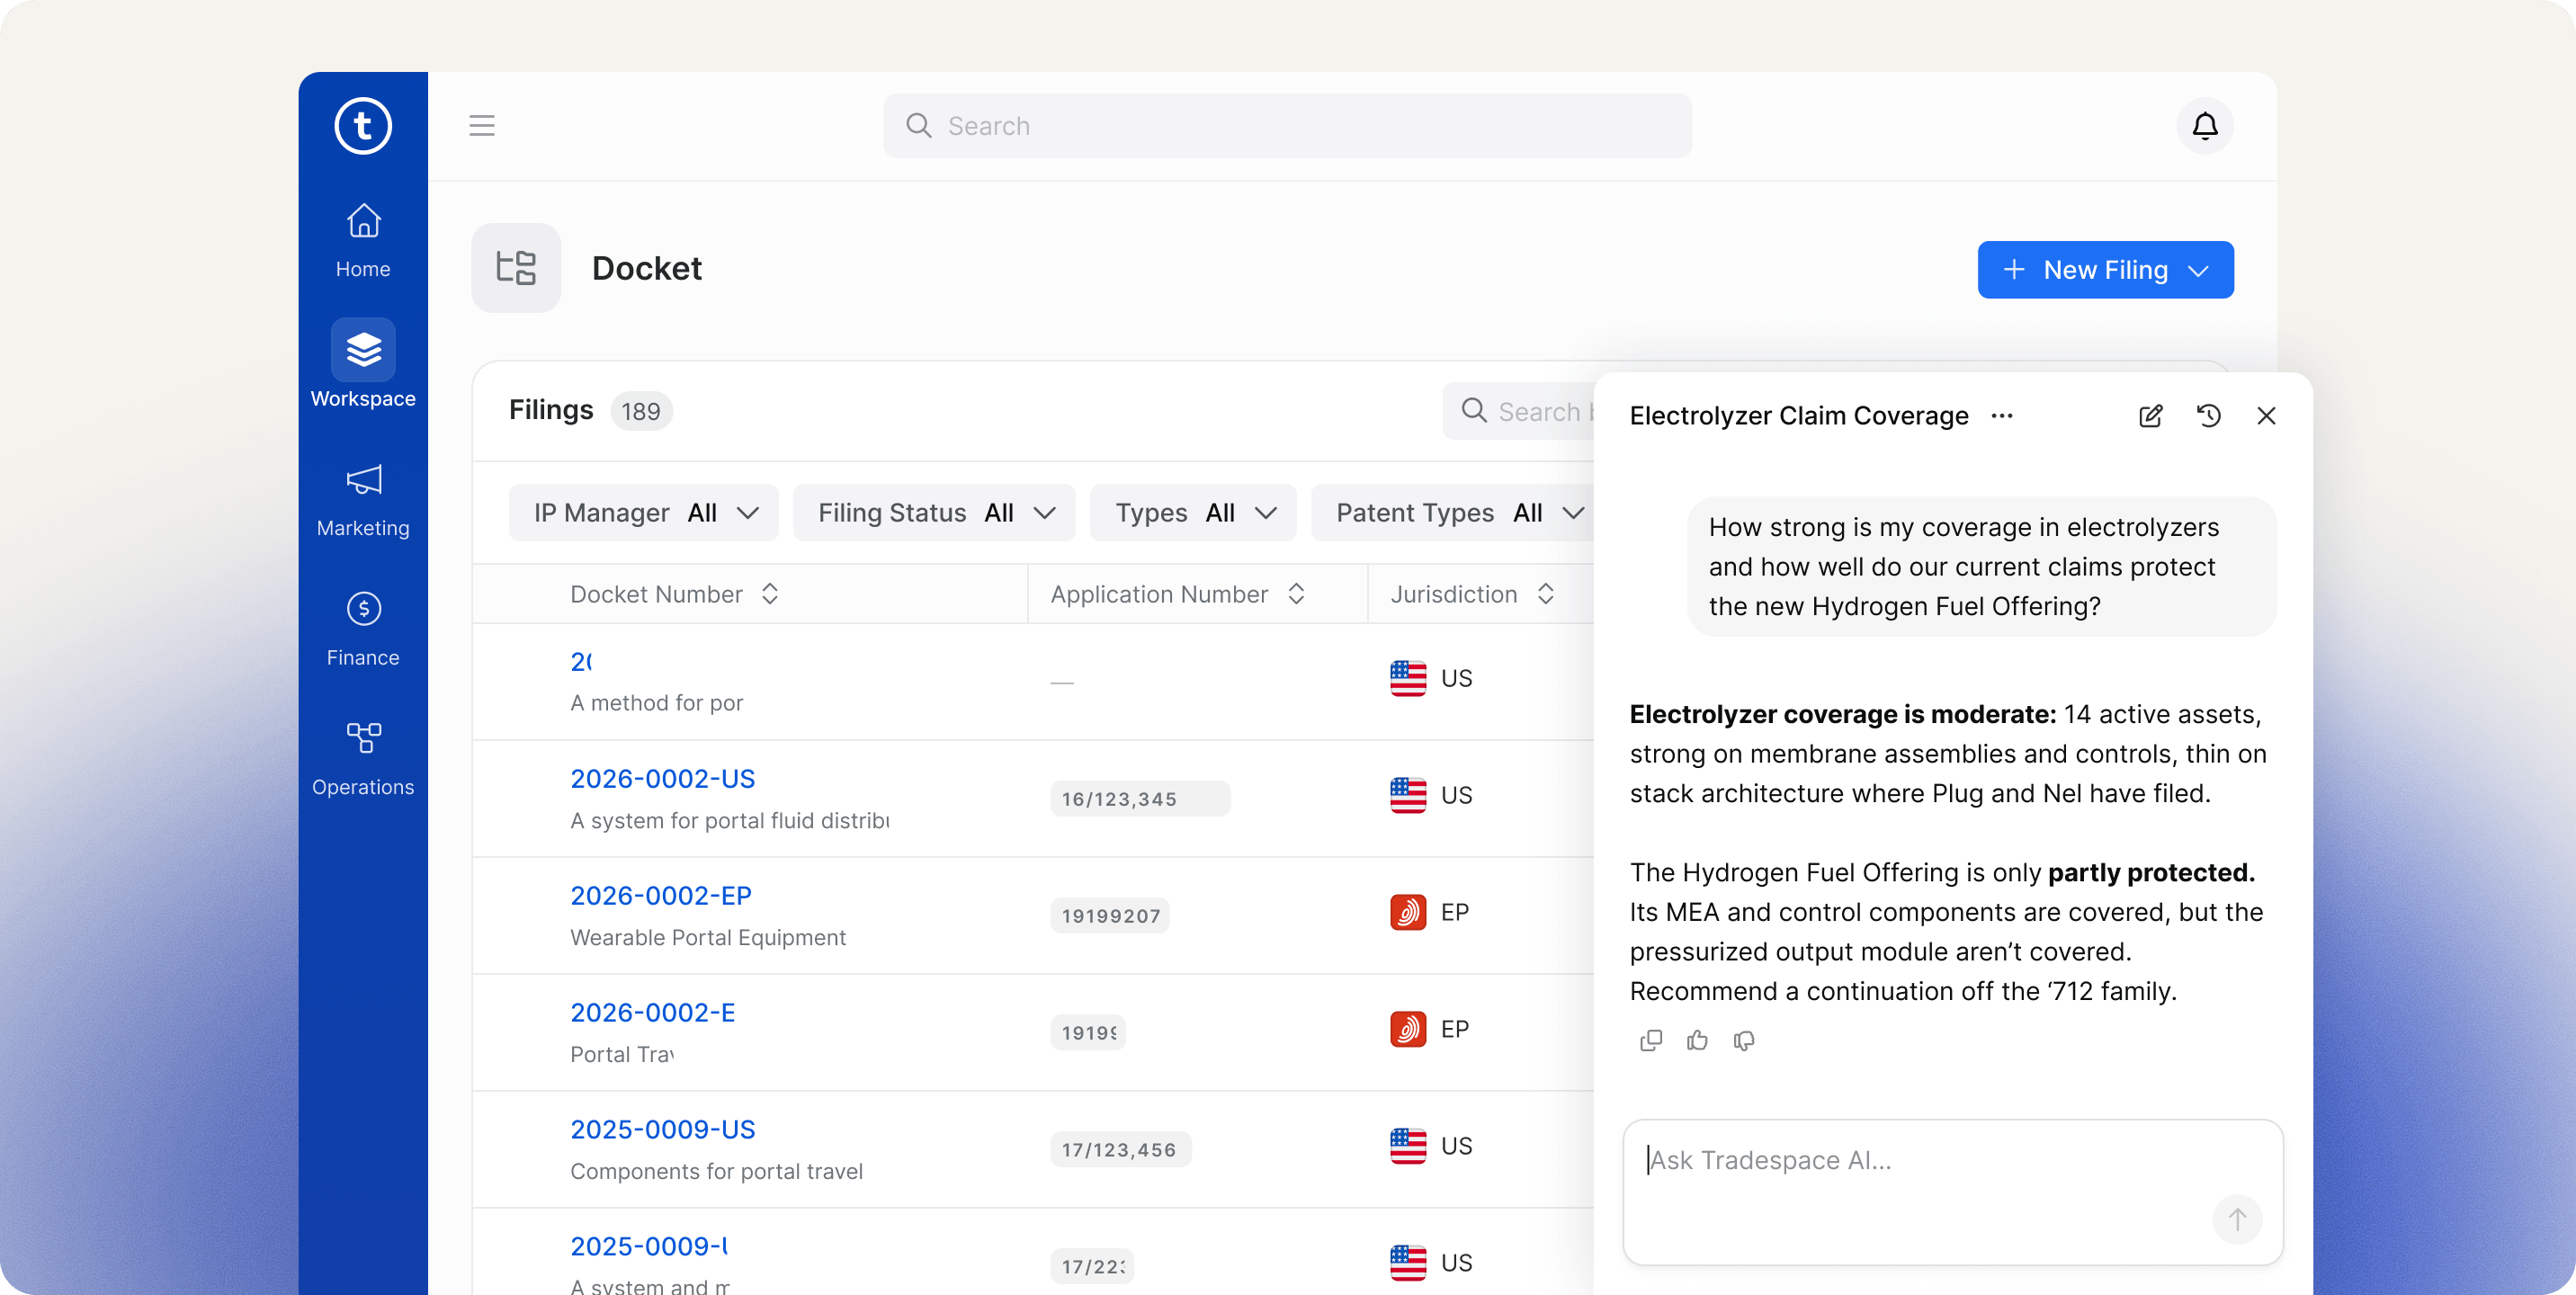Image resolution: width=2576 pixels, height=1295 pixels.
Task: Click the top global Search field
Action: [1287, 126]
